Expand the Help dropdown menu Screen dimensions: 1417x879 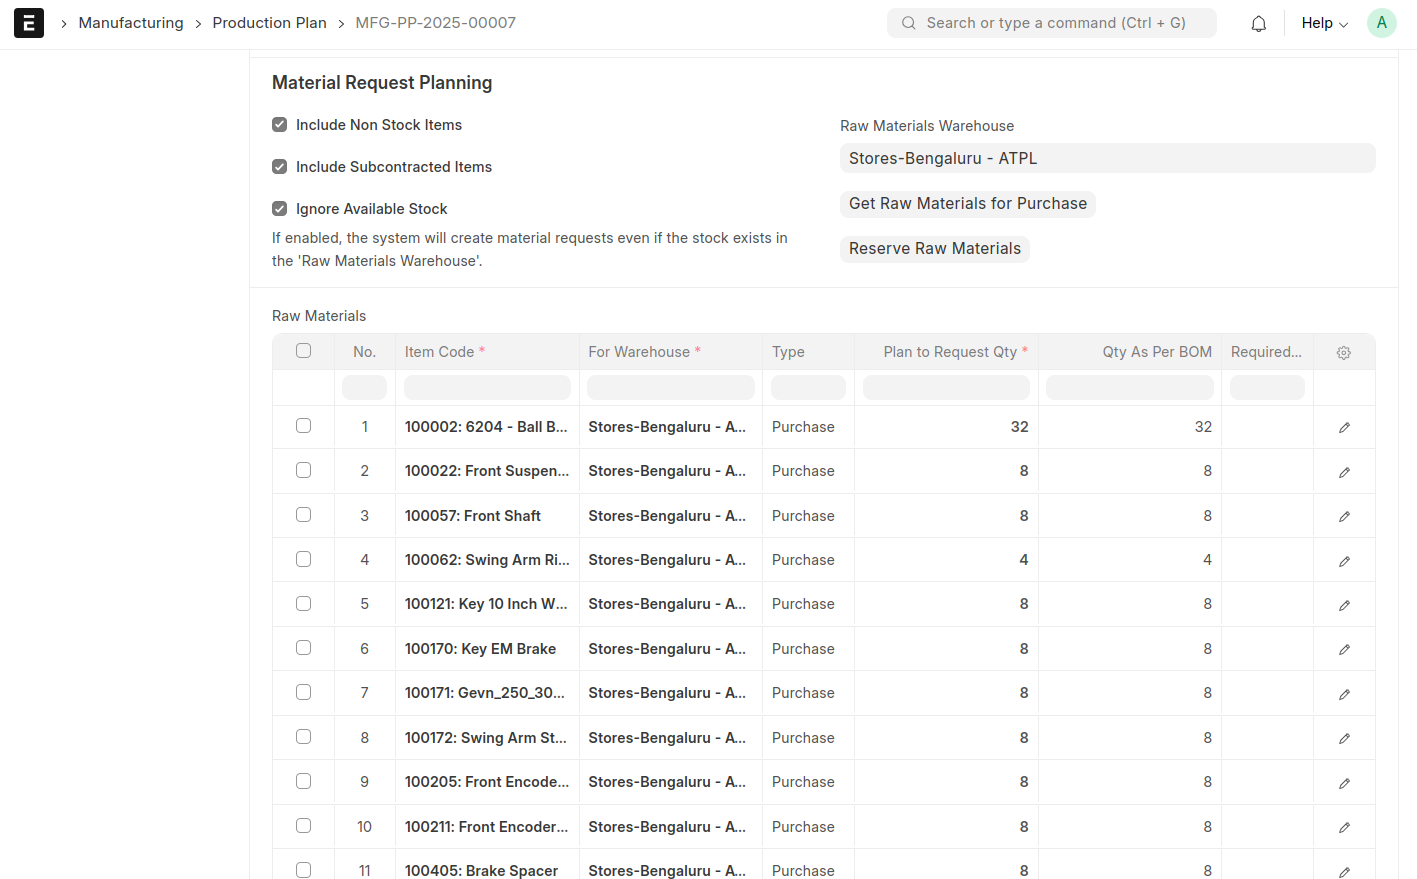[x=1324, y=23]
